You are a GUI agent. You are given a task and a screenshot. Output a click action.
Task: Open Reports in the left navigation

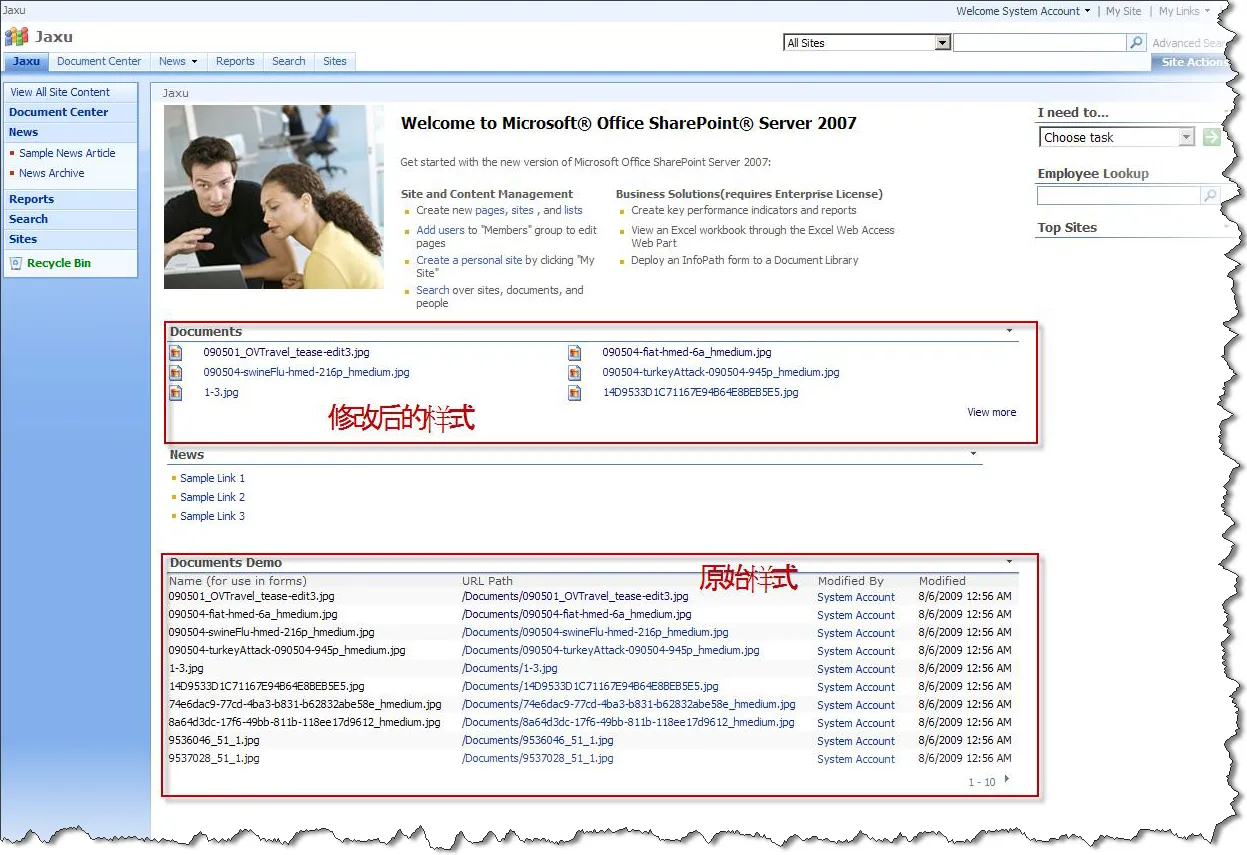(31, 199)
